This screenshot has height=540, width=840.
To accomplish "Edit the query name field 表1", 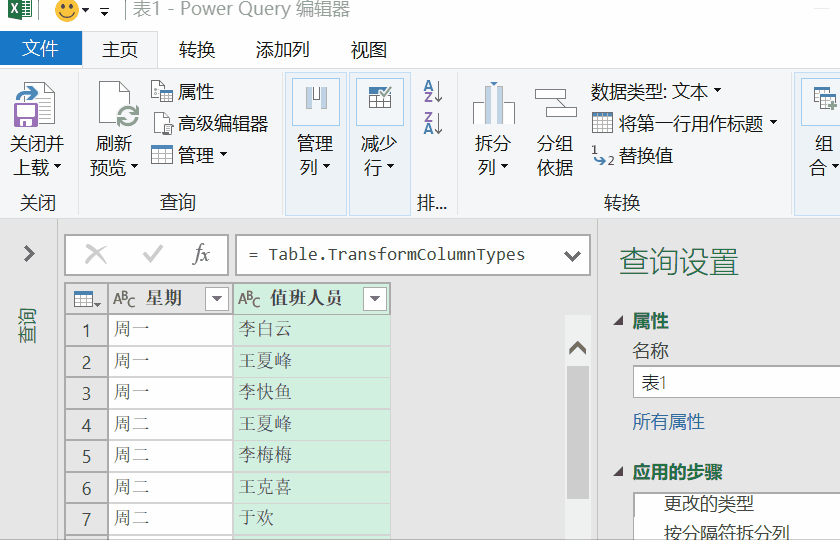I will point(737,382).
